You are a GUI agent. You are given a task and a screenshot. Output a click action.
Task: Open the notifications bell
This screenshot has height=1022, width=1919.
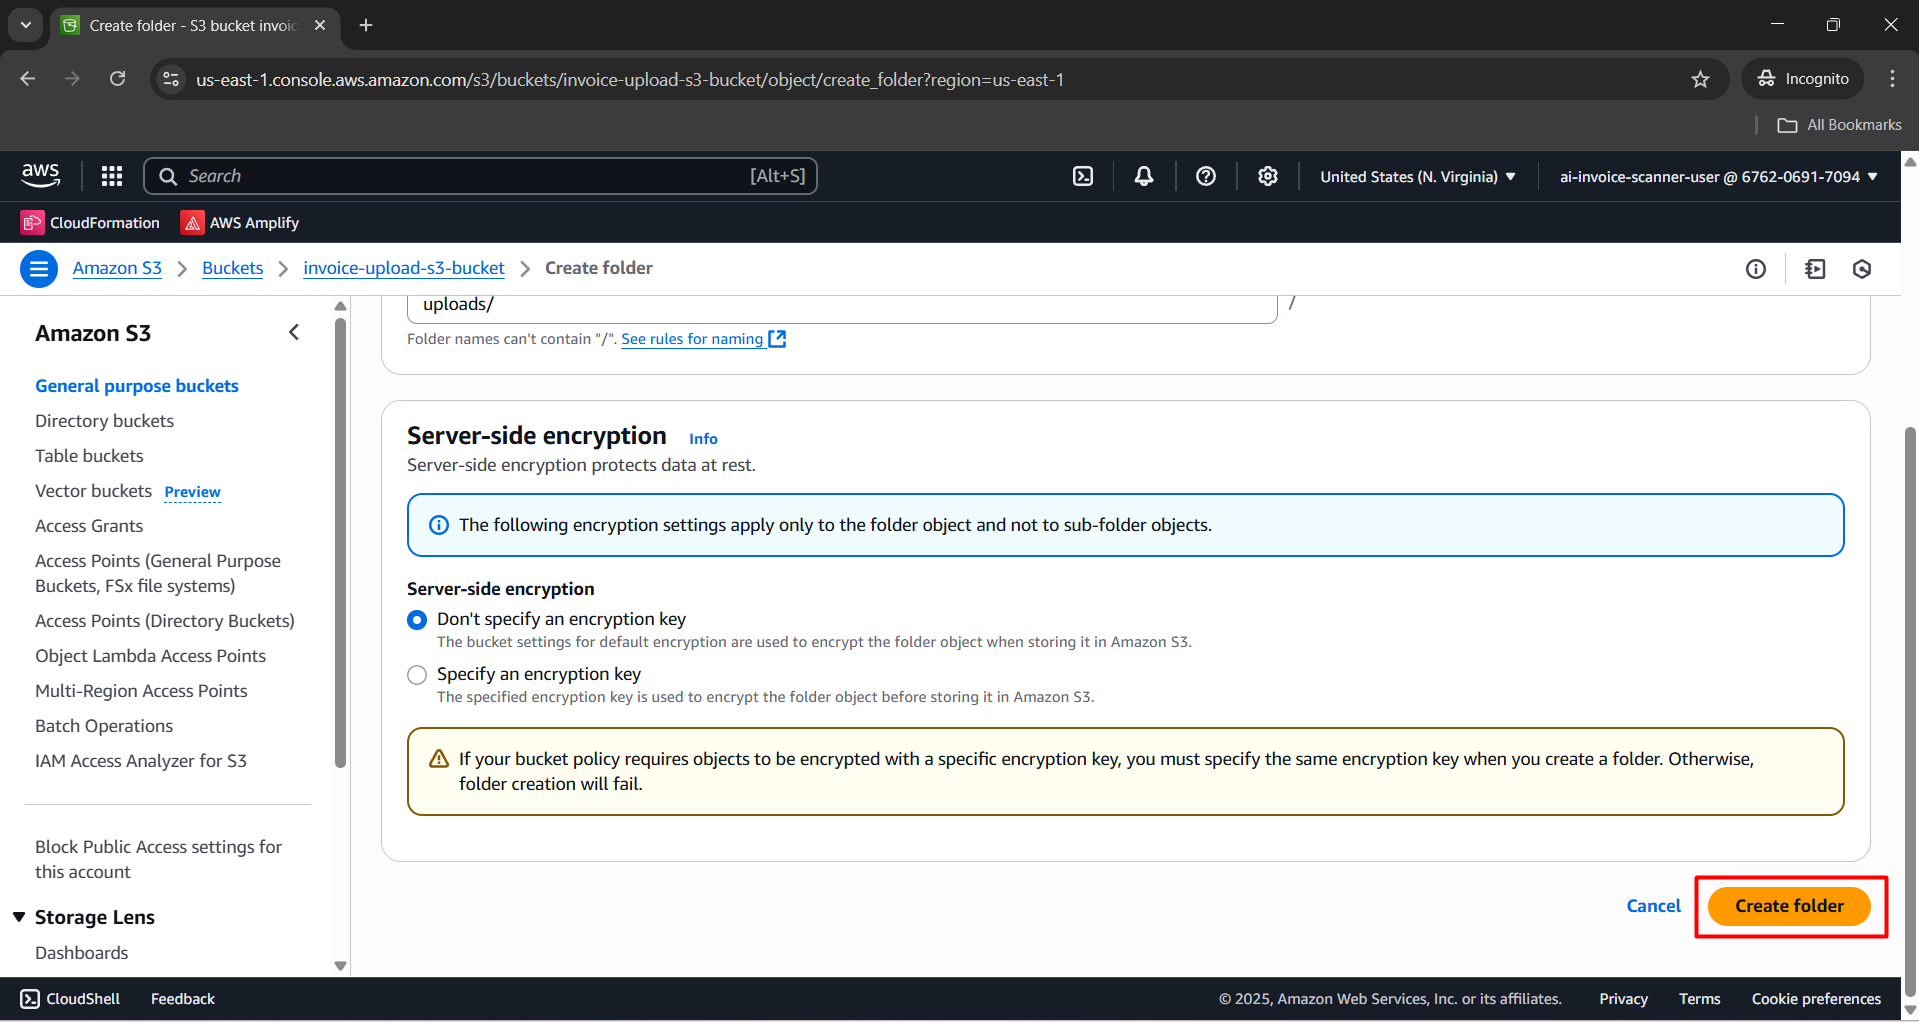pos(1144,177)
